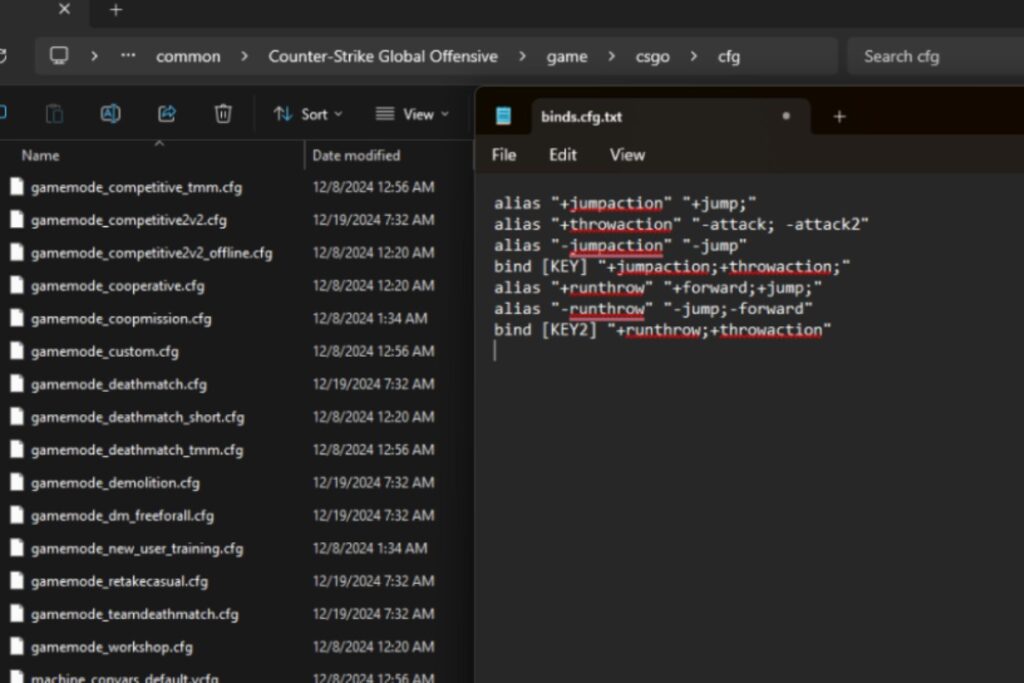Open a new File Explorer tab
Image resolution: width=1024 pixels, height=683 pixels.
(116, 10)
